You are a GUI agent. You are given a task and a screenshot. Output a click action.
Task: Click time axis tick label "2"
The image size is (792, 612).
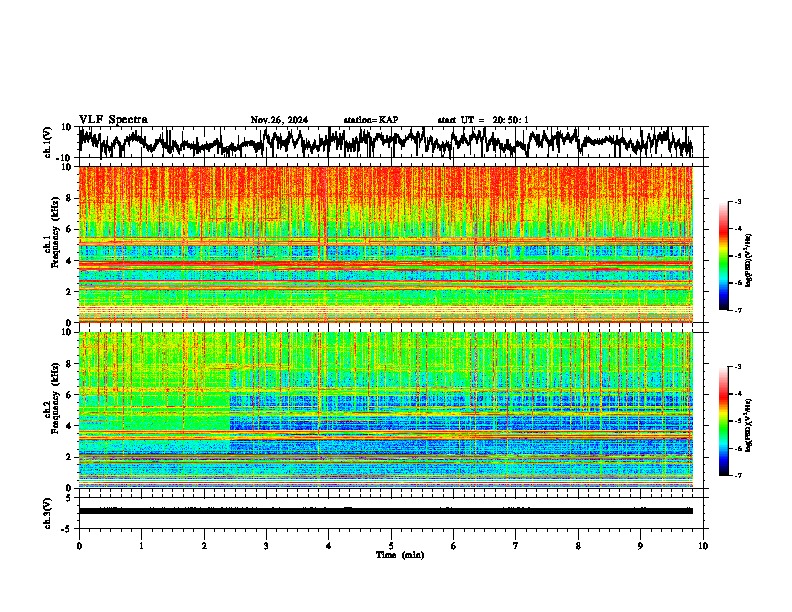coord(204,546)
